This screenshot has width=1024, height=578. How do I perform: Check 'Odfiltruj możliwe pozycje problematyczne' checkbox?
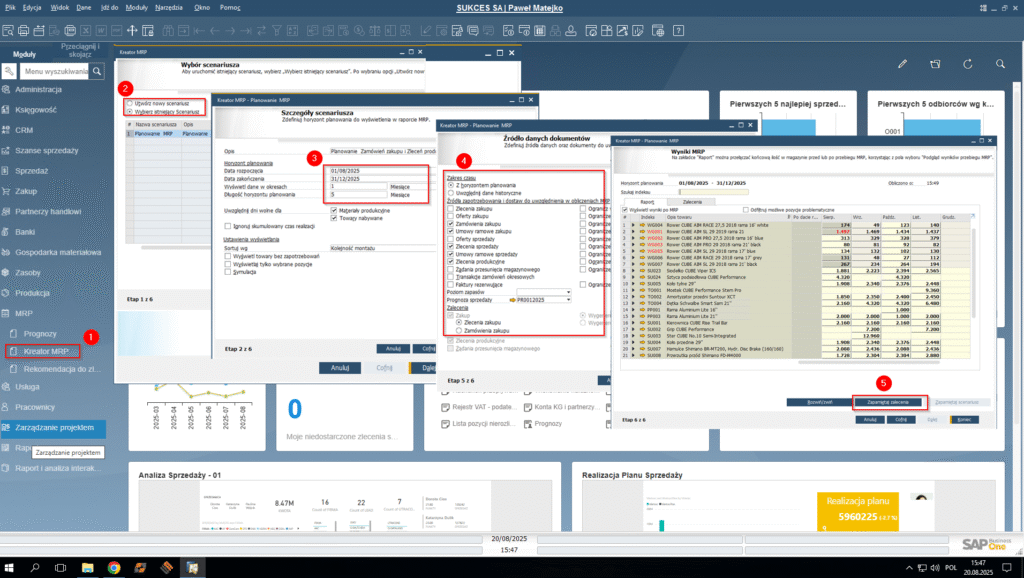click(x=746, y=210)
